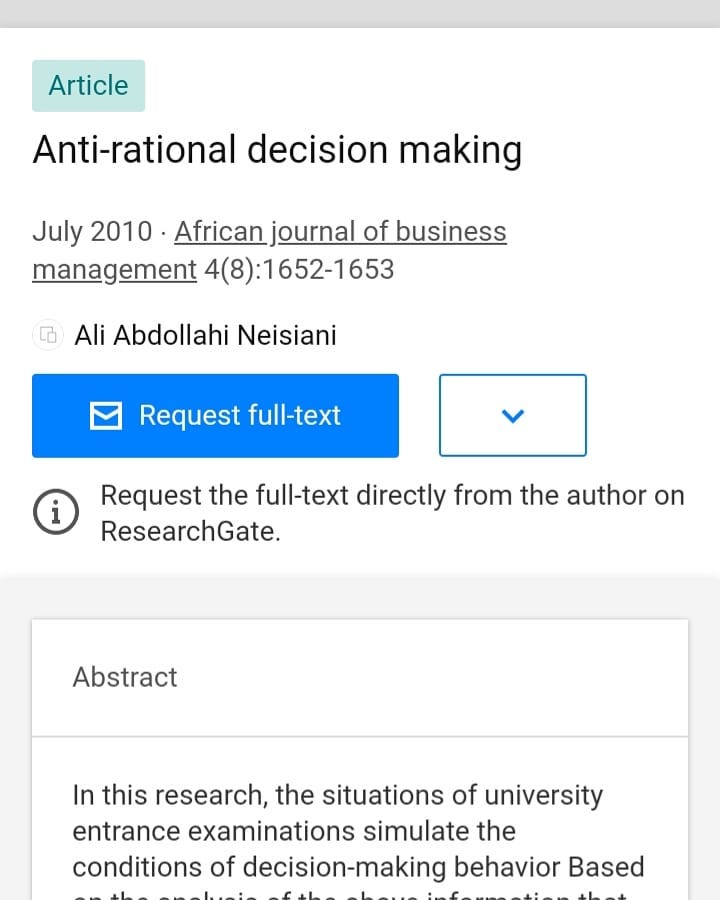Click the info circle icon
This screenshot has height=900, width=720.
click(56, 512)
